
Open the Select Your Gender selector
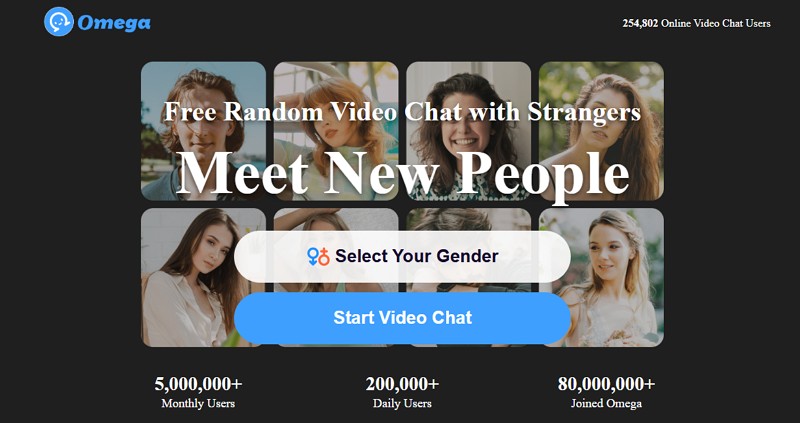402,256
